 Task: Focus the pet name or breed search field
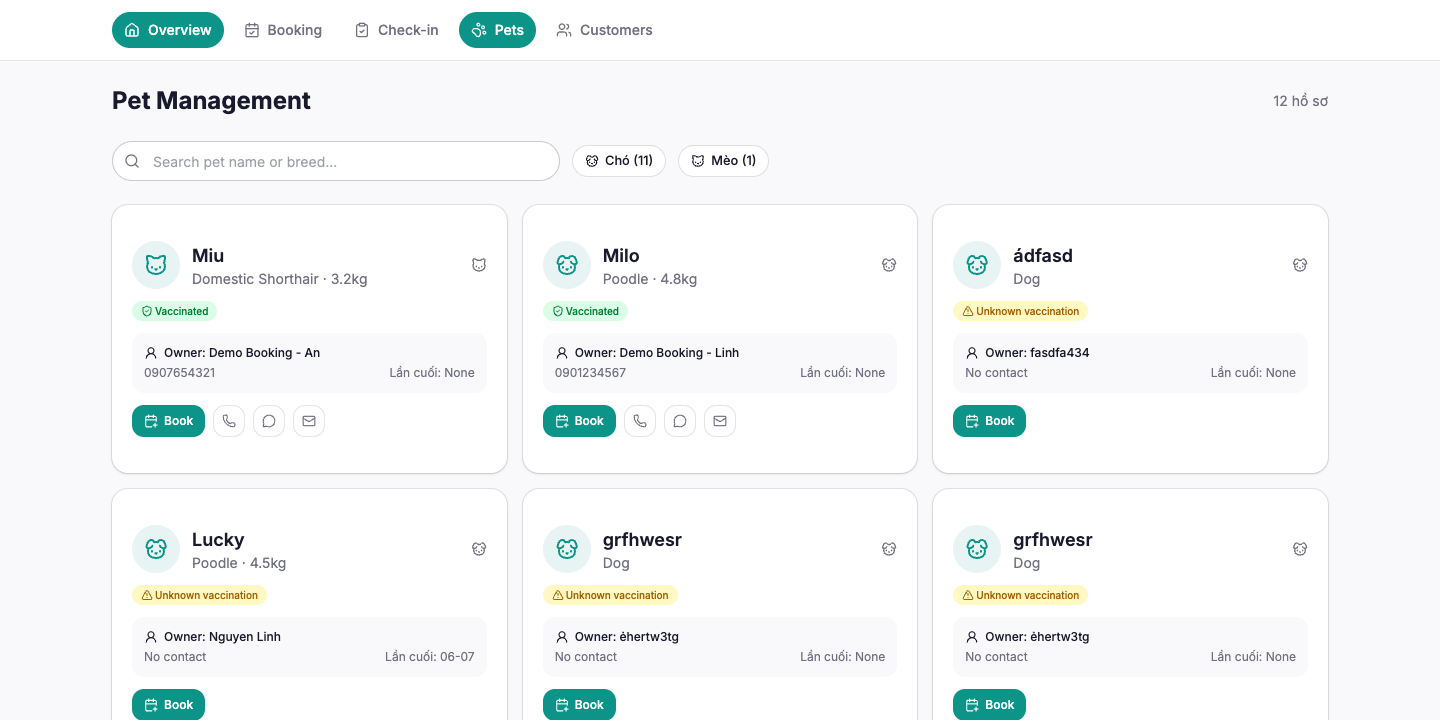point(336,161)
